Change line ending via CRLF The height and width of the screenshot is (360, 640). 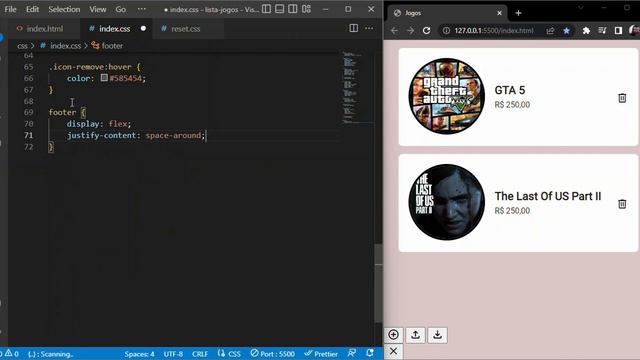click(200, 354)
